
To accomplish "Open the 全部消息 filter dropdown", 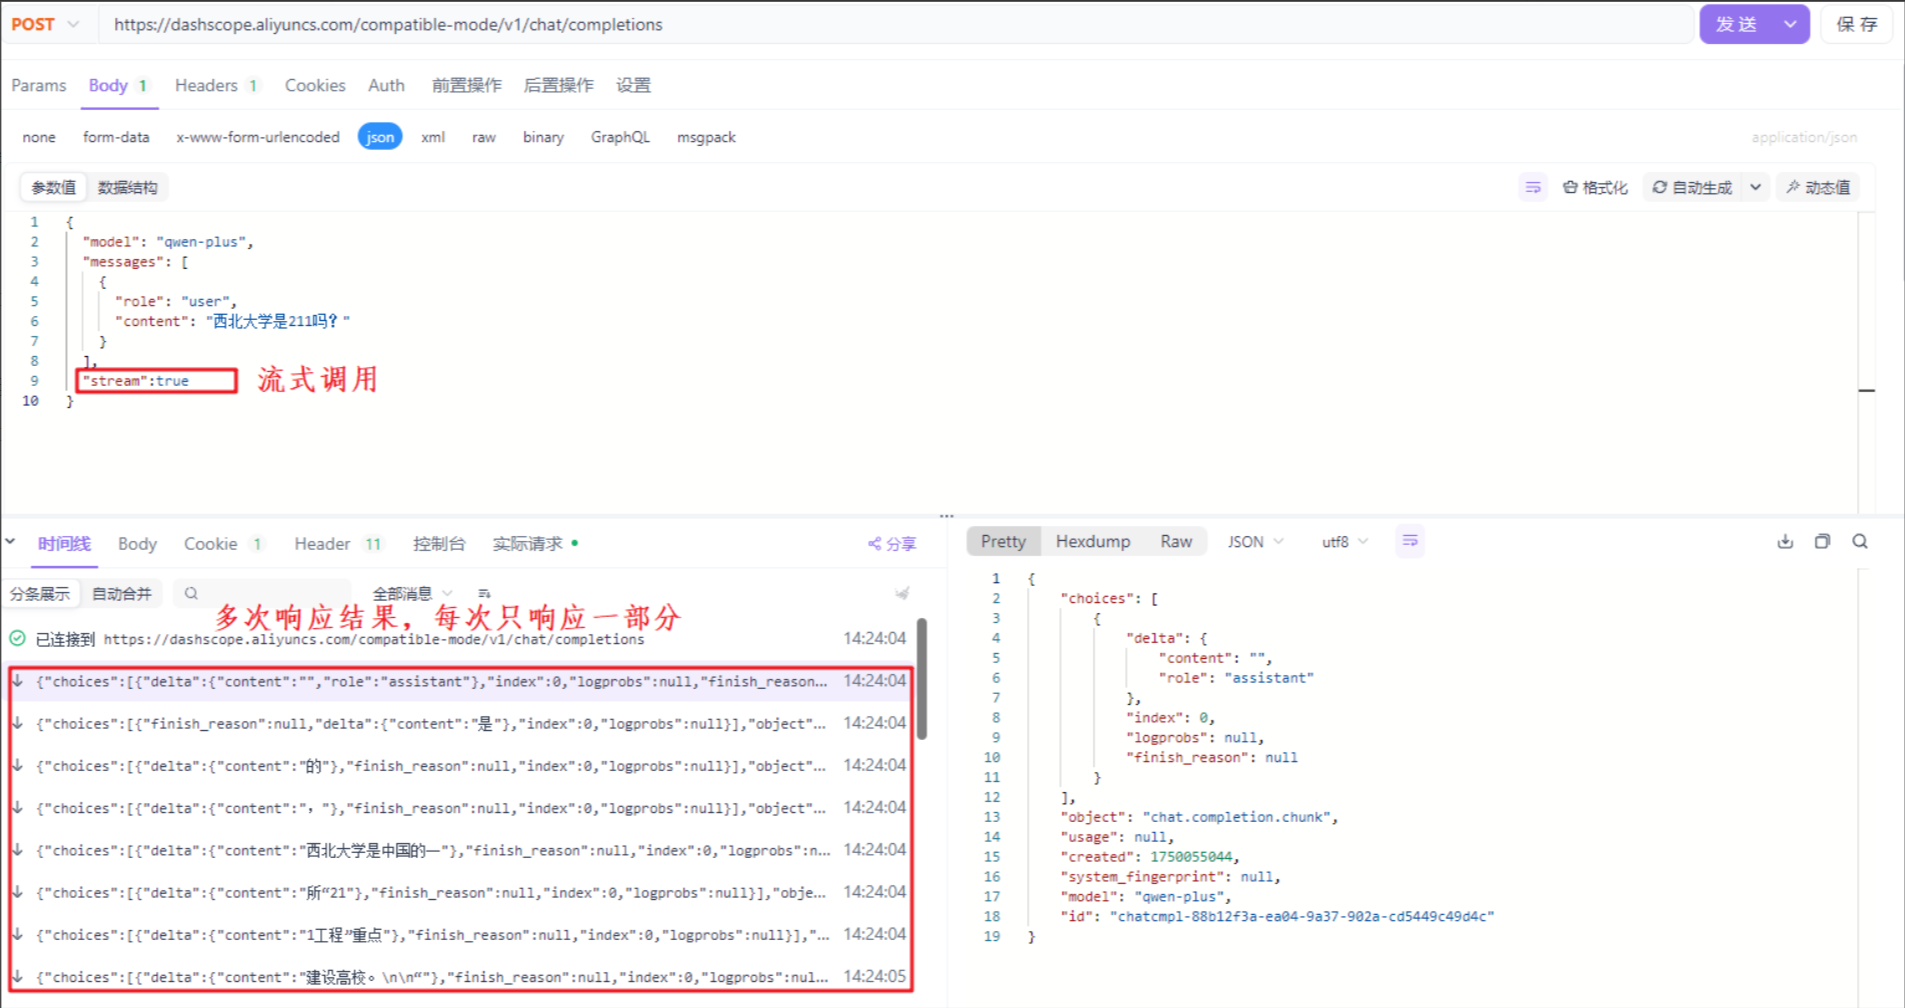I will 412,594.
